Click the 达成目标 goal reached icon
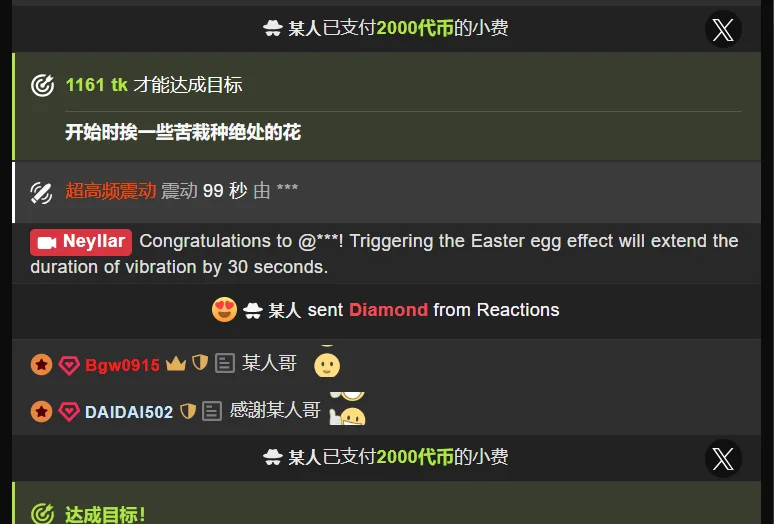Image resolution: width=774 pixels, height=524 pixels. point(42,514)
